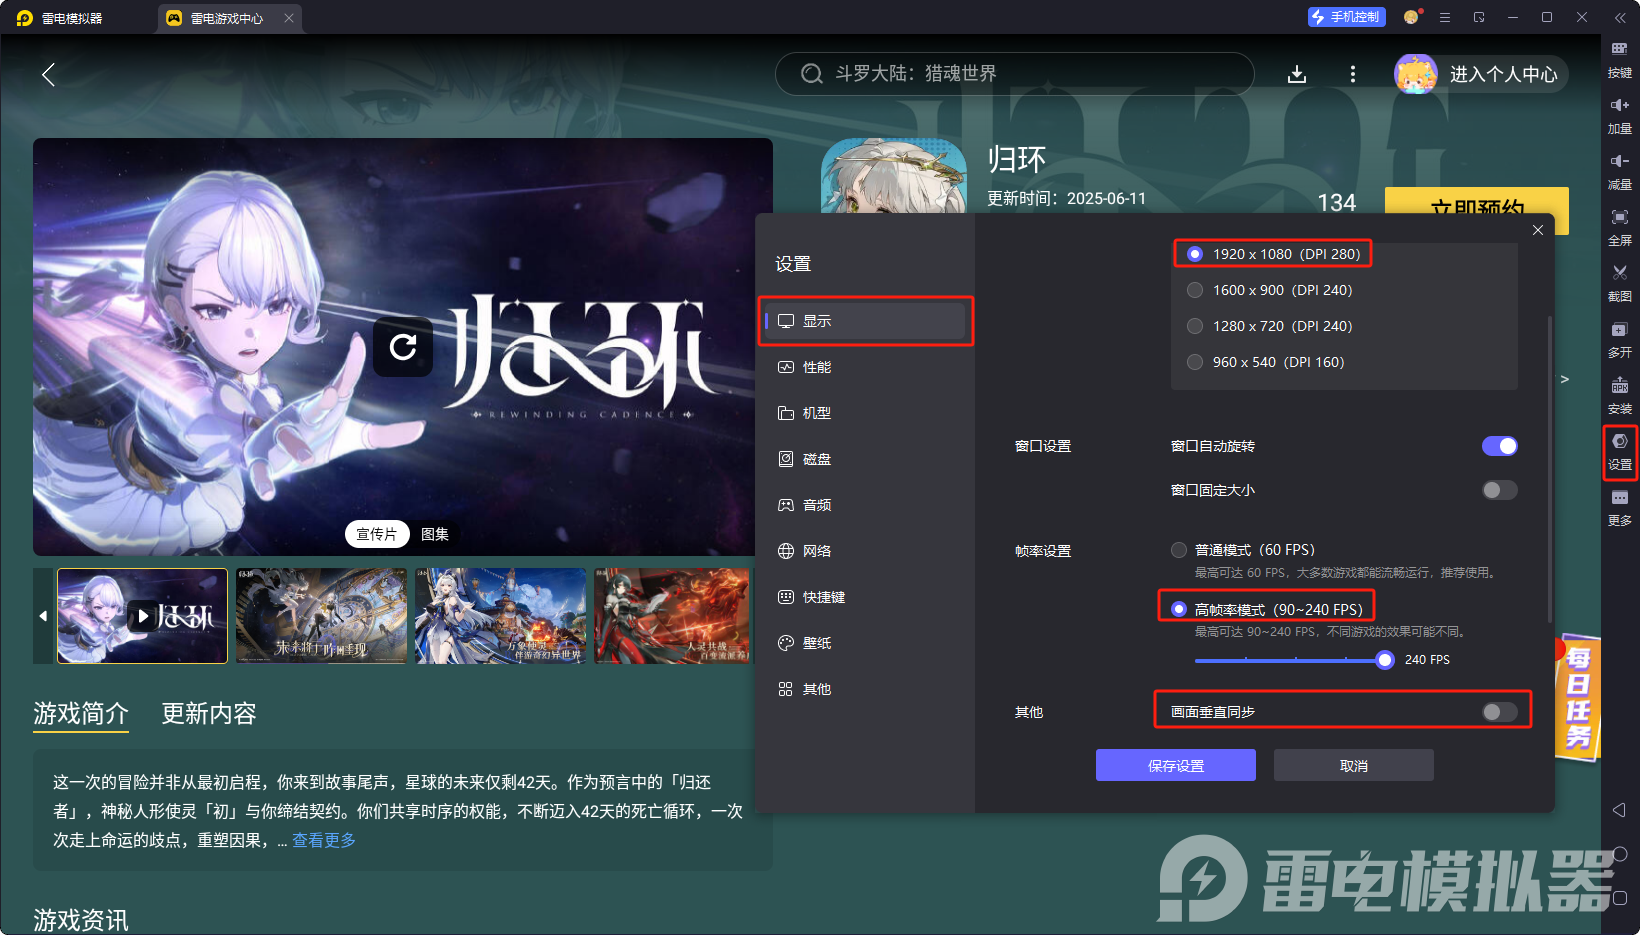This screenshot has height=935, width=1640.
Task: Open the 按键 keymapping tool
Action: pyautogui.click(x=1620, y=60)
